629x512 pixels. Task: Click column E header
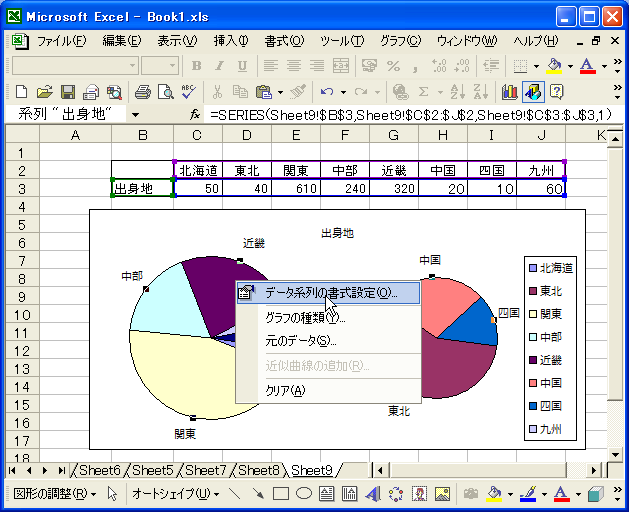[x=296, y=135]
